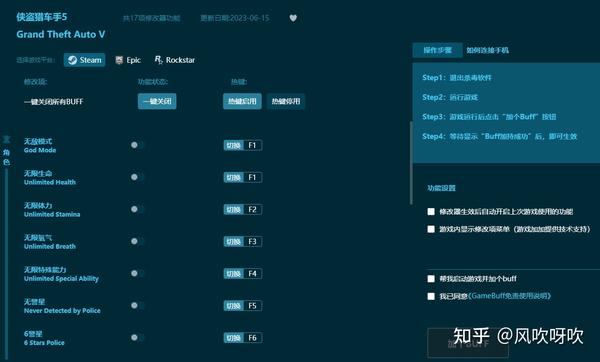Check the 帮我启动游戏并加个buff checkbox
This screenshot has height=362, width=600.
431,279
